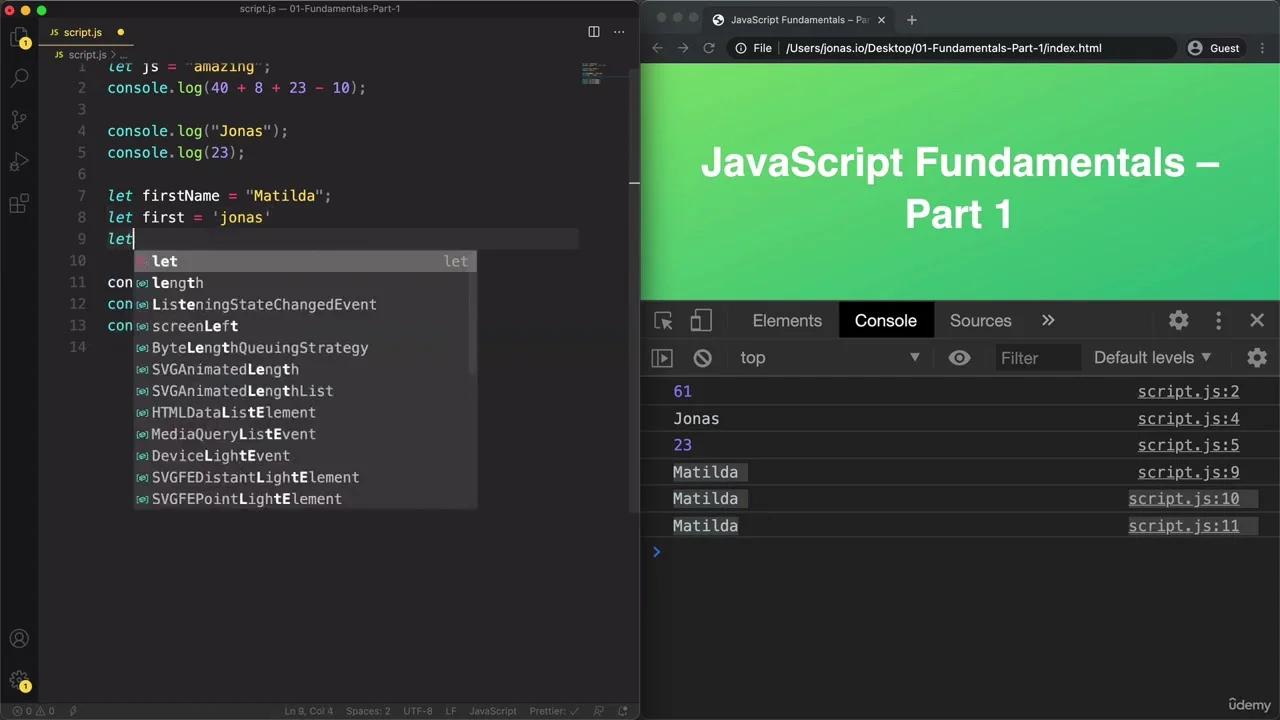Open DevTools settings gear next to the tabs
Viewport: 1280px width, 720px height.
pos(1179,321)
